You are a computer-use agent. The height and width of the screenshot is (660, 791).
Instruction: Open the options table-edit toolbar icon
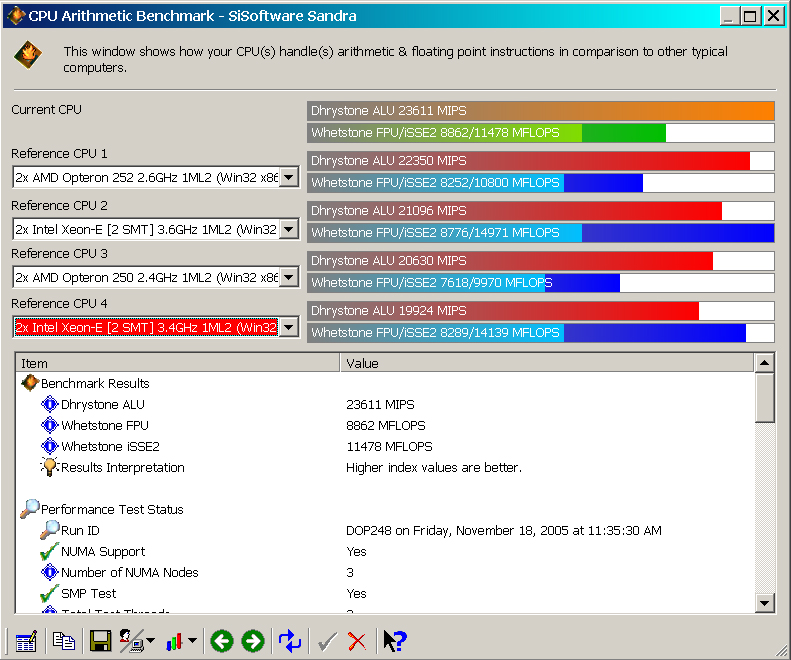[26, 641]
